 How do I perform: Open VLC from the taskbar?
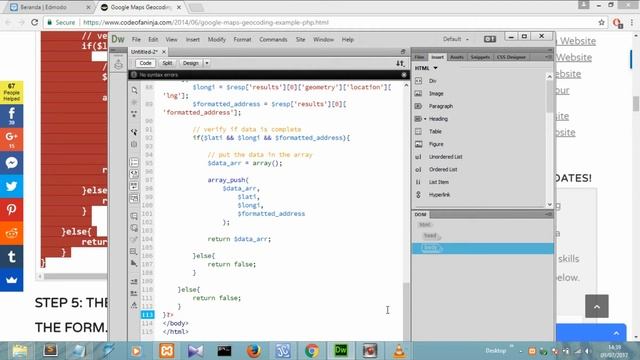(399, 350)
